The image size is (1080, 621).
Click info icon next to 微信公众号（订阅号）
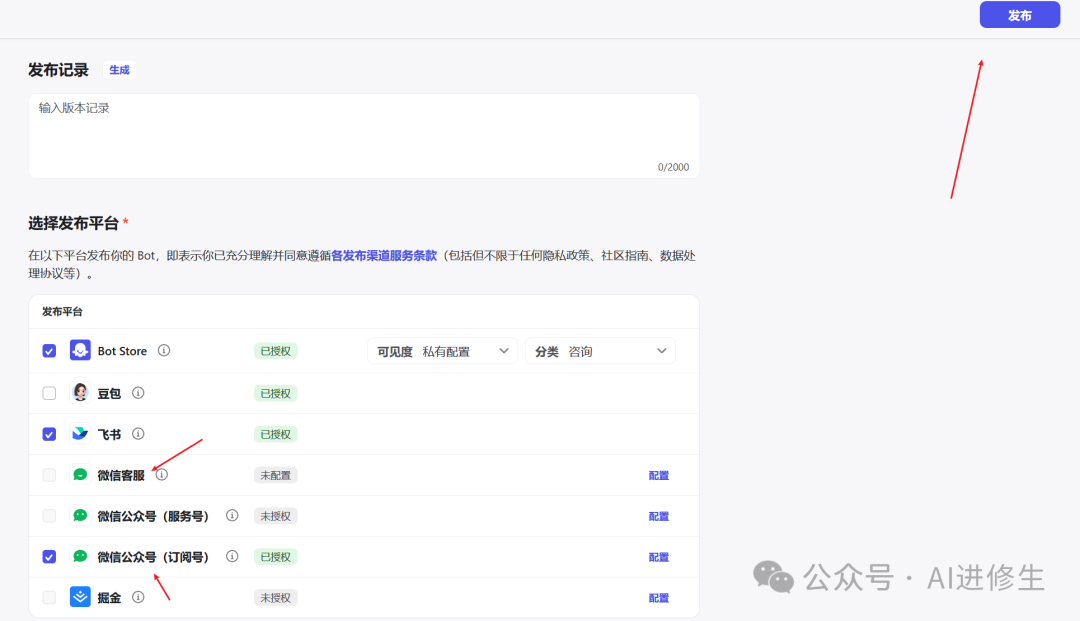tap(232, 557)
